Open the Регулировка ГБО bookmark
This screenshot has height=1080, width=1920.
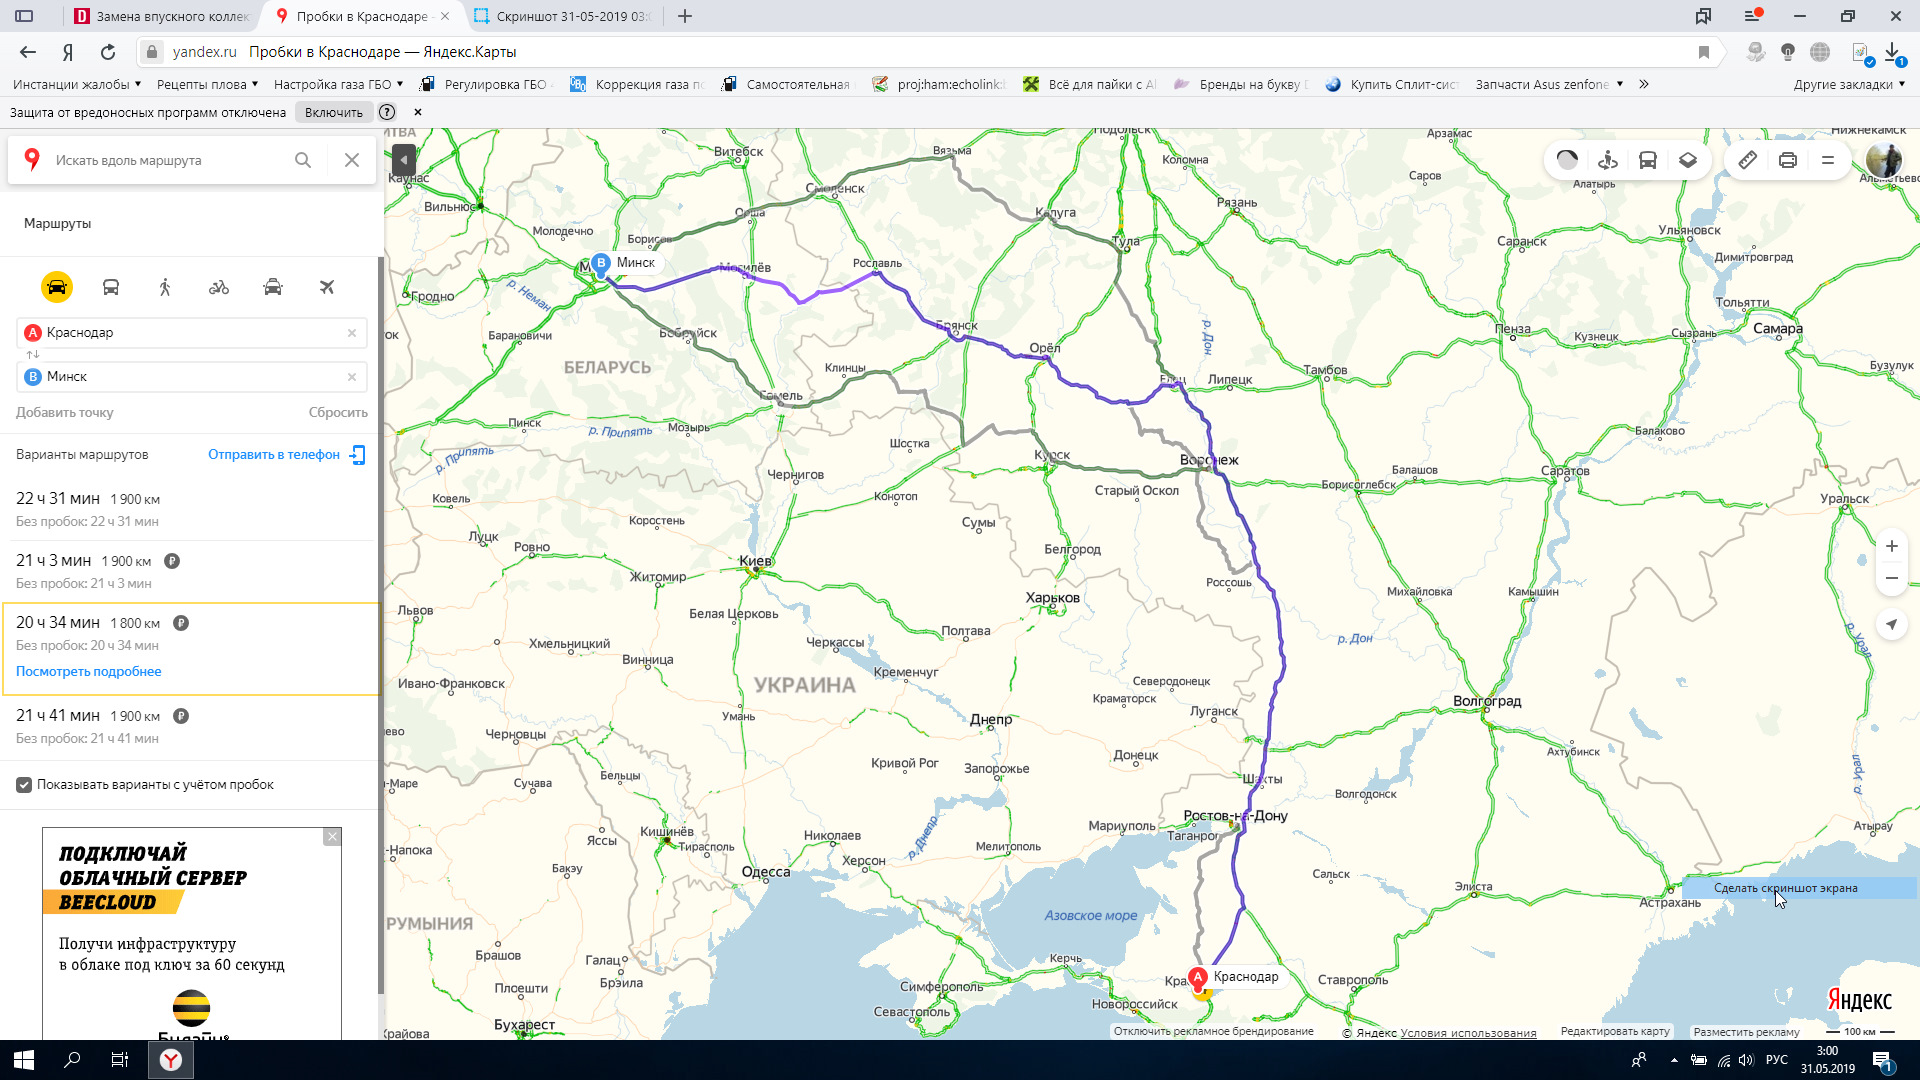(484, 84)
